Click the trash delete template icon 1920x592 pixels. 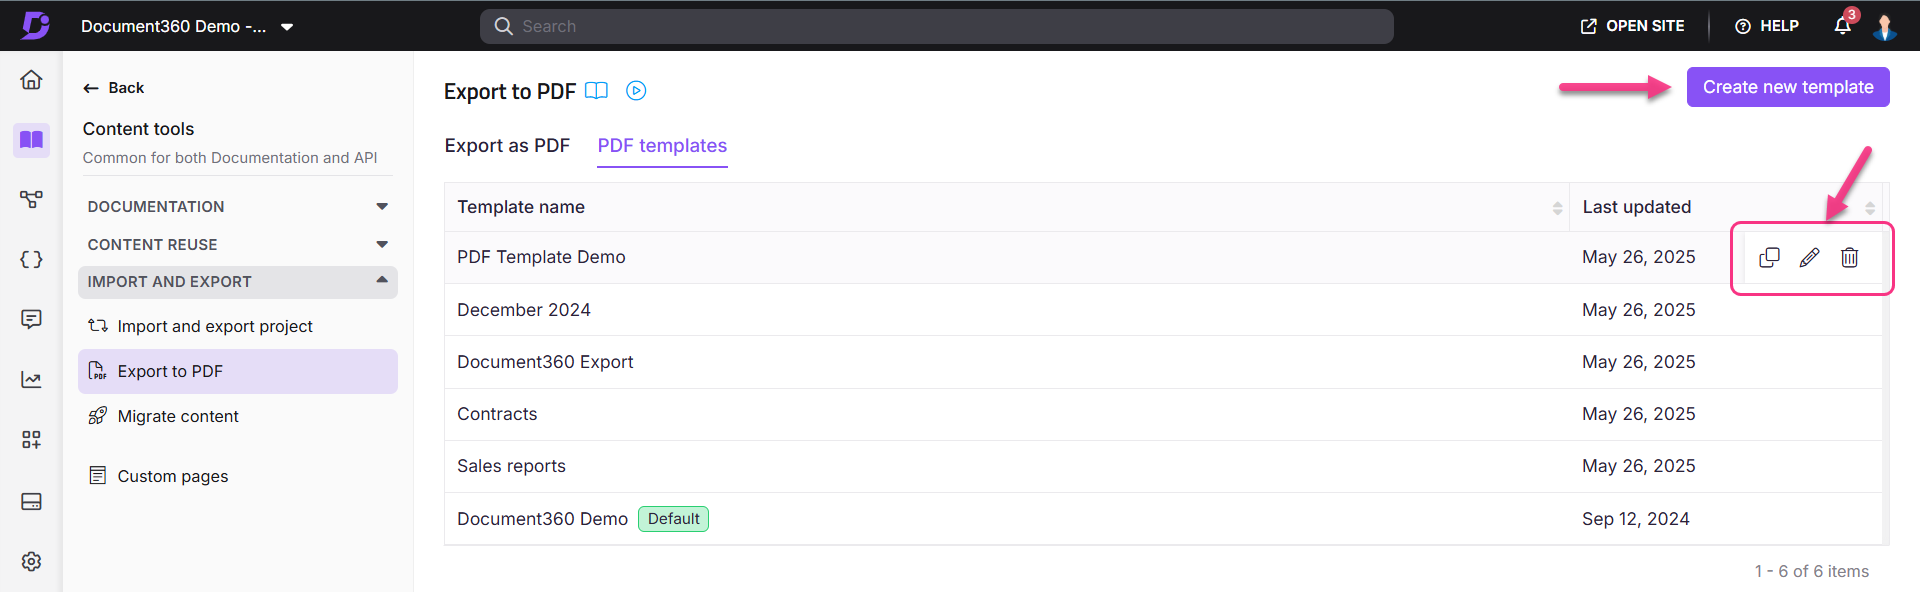click(x=1849, y=258)
